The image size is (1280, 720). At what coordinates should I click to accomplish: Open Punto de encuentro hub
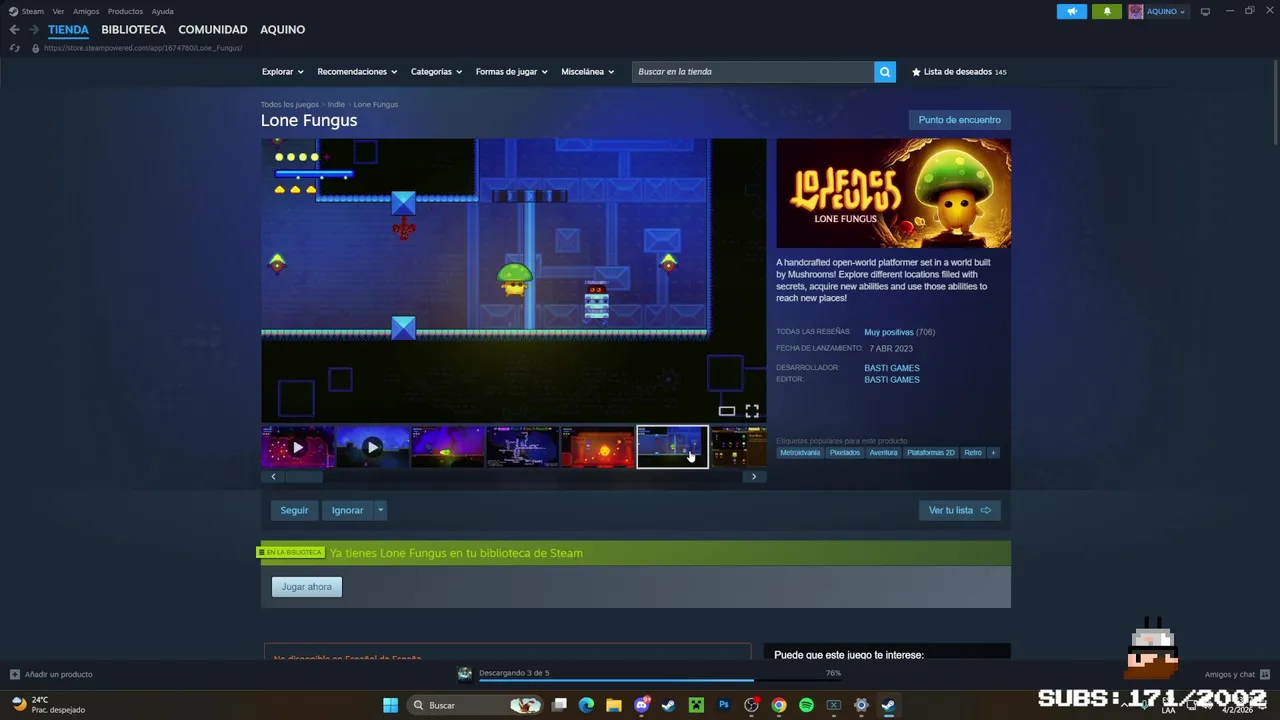pyautogui.click(x=959, y=120)
